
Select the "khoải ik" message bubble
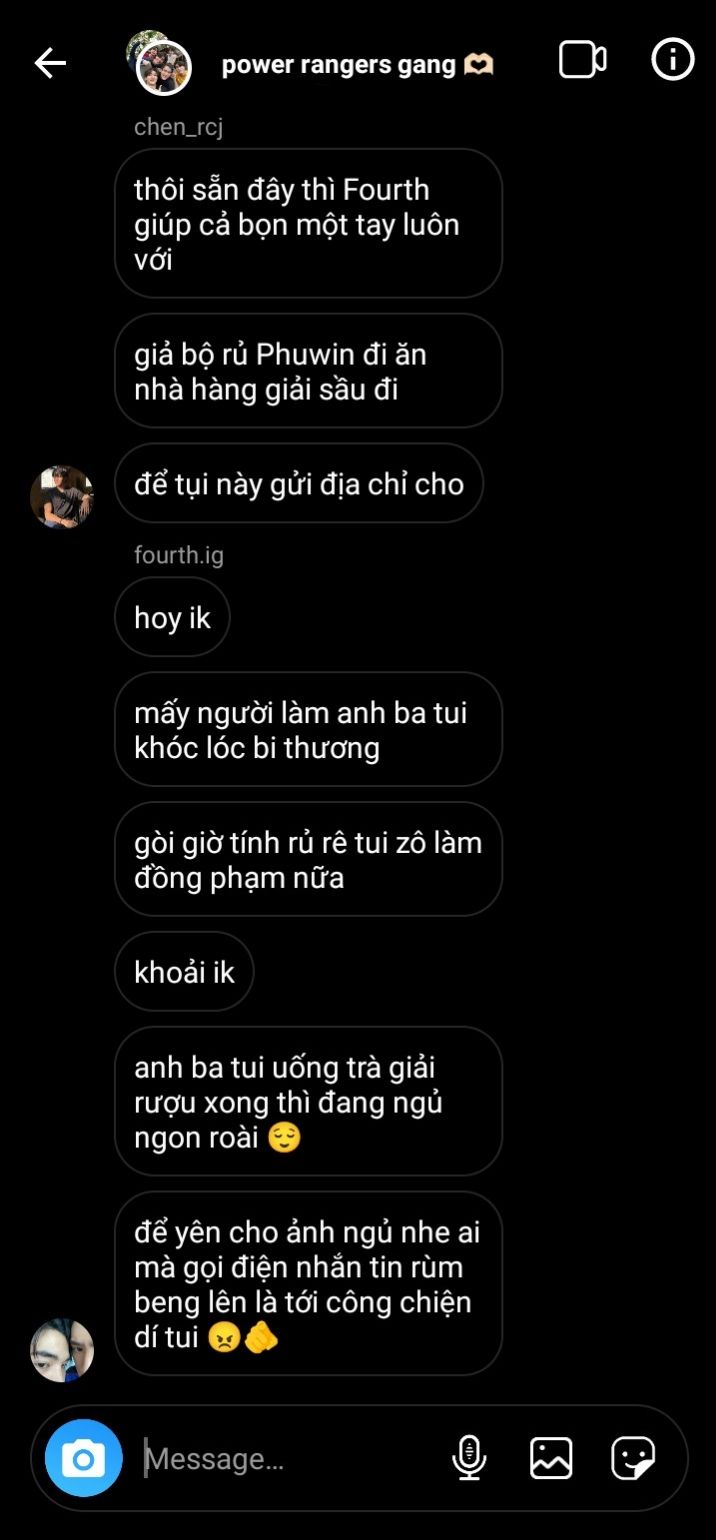(184, 972)
